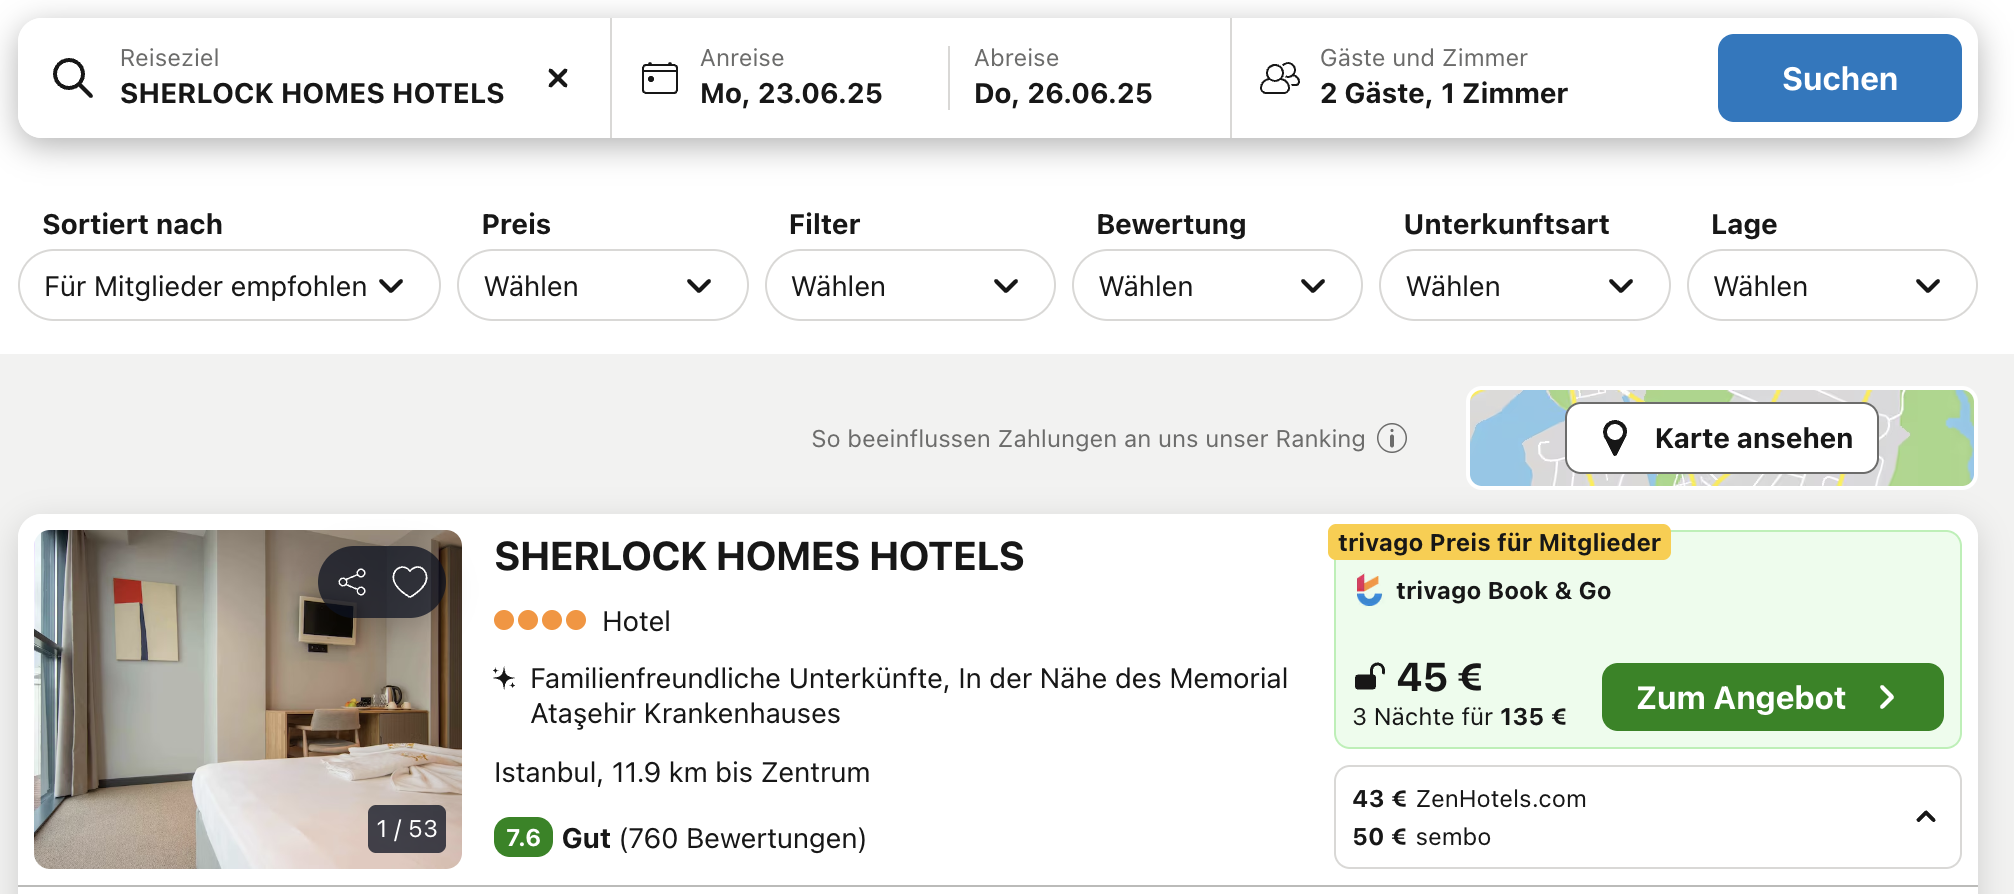Click the Zum Angebot button
This screenshot has height=894, width=2014.
(x=1773, y=697)
